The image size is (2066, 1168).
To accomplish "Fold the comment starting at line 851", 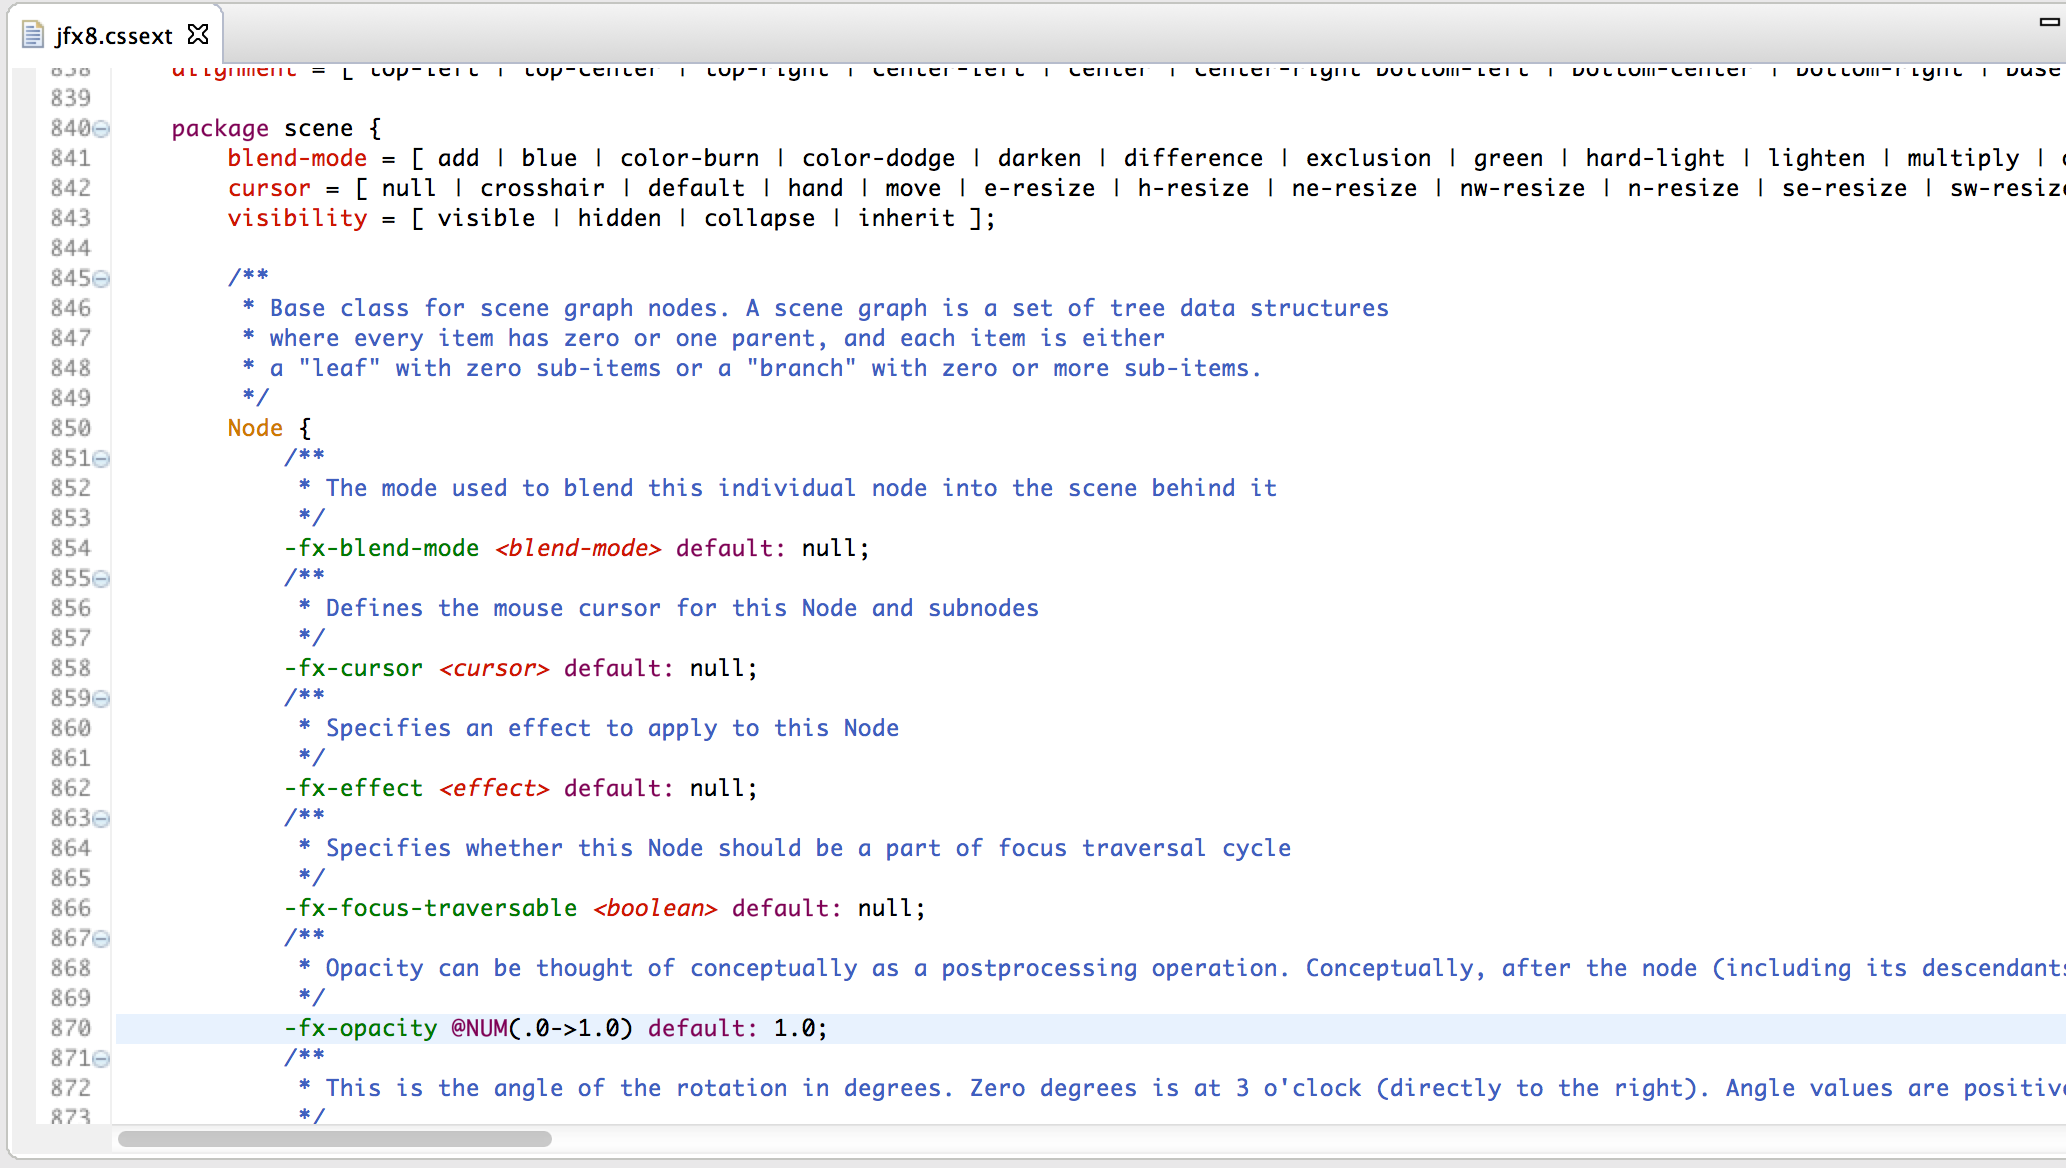I will (x=102, y=459).
